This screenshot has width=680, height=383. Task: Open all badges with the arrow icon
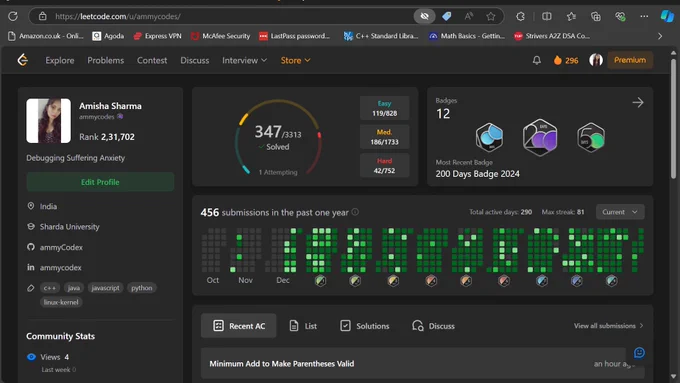tap(638, 103)
